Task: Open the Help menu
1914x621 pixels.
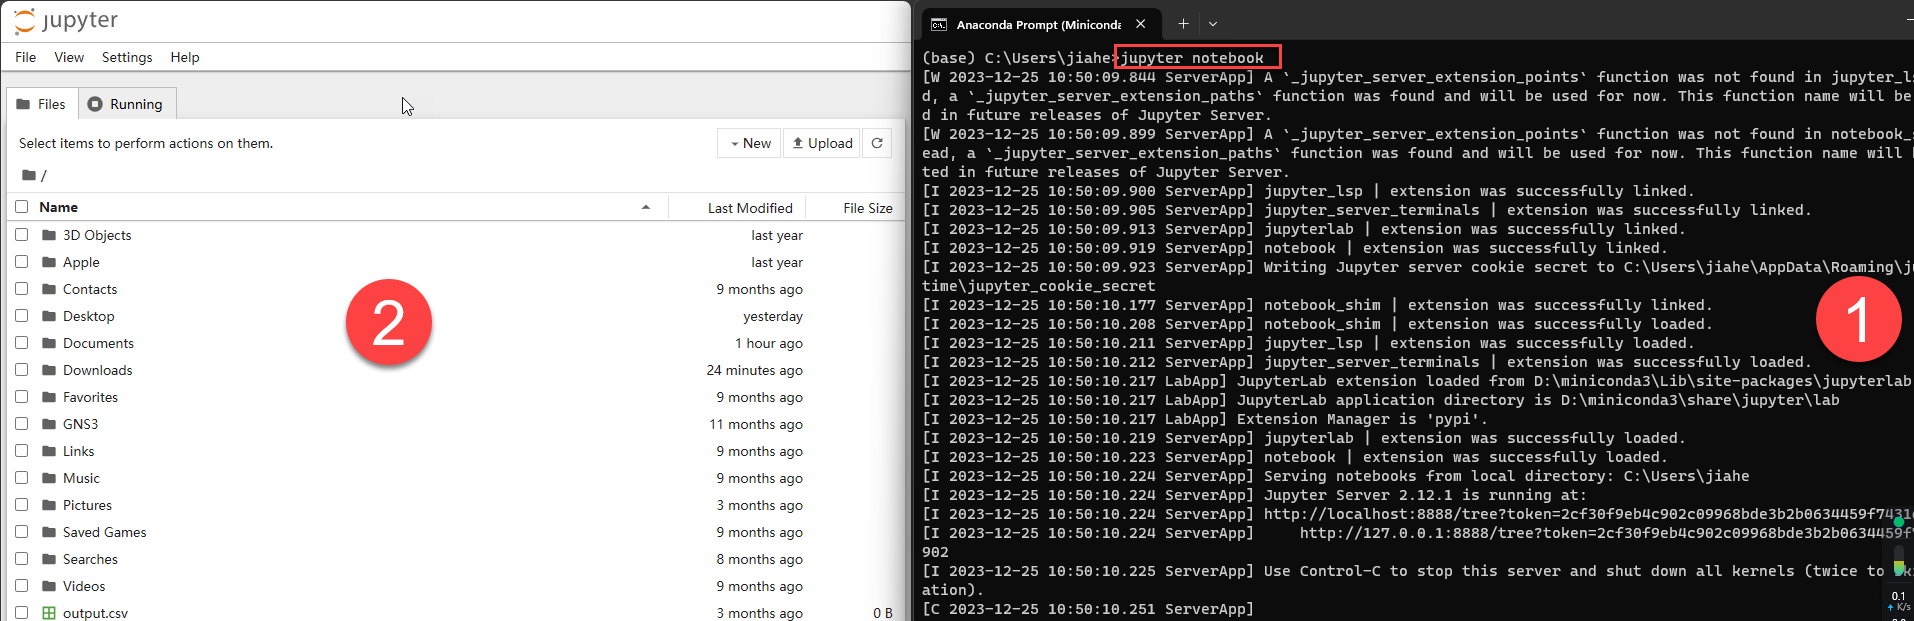Action: [x=185, y=57]
